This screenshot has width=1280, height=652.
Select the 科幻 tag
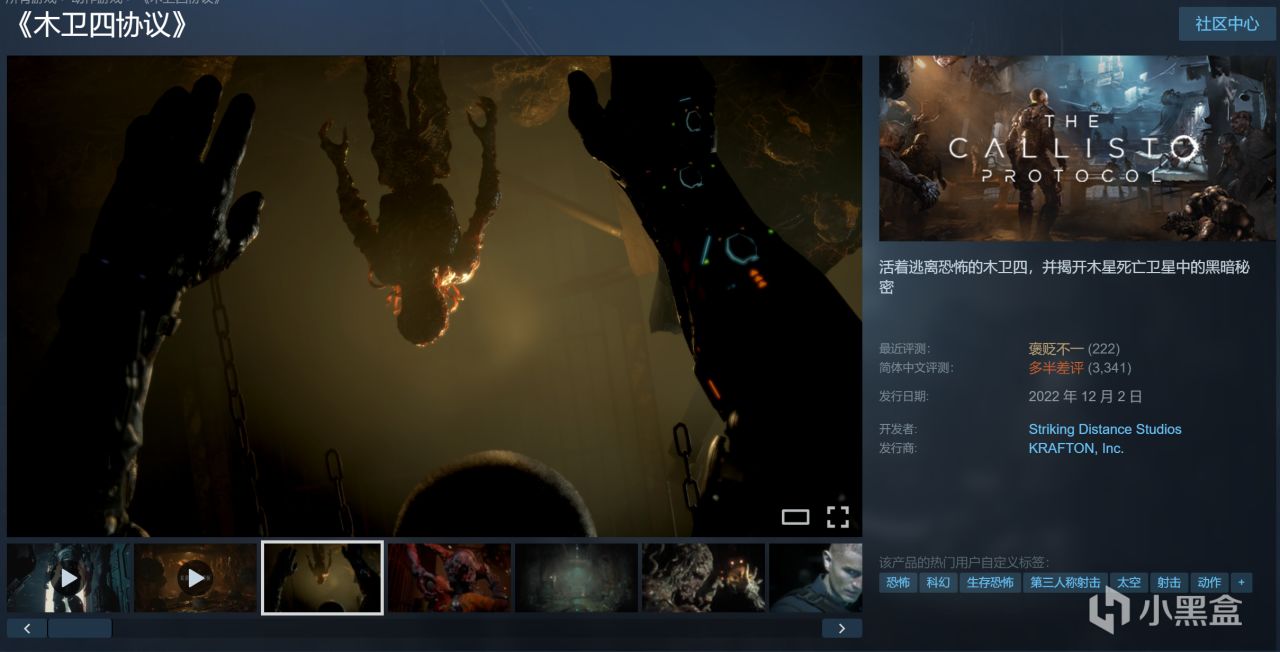coord(938,582)
